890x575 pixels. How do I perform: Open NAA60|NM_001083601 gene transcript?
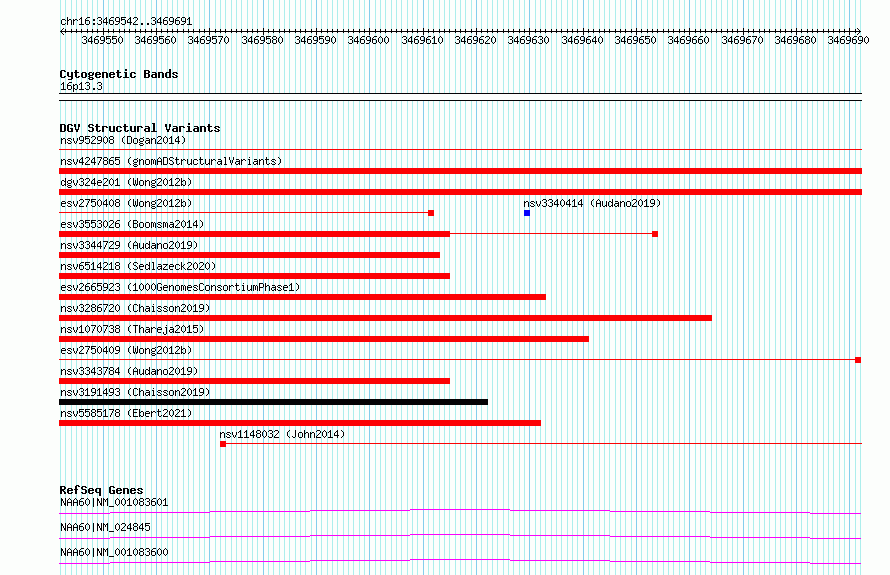point(114,502)
